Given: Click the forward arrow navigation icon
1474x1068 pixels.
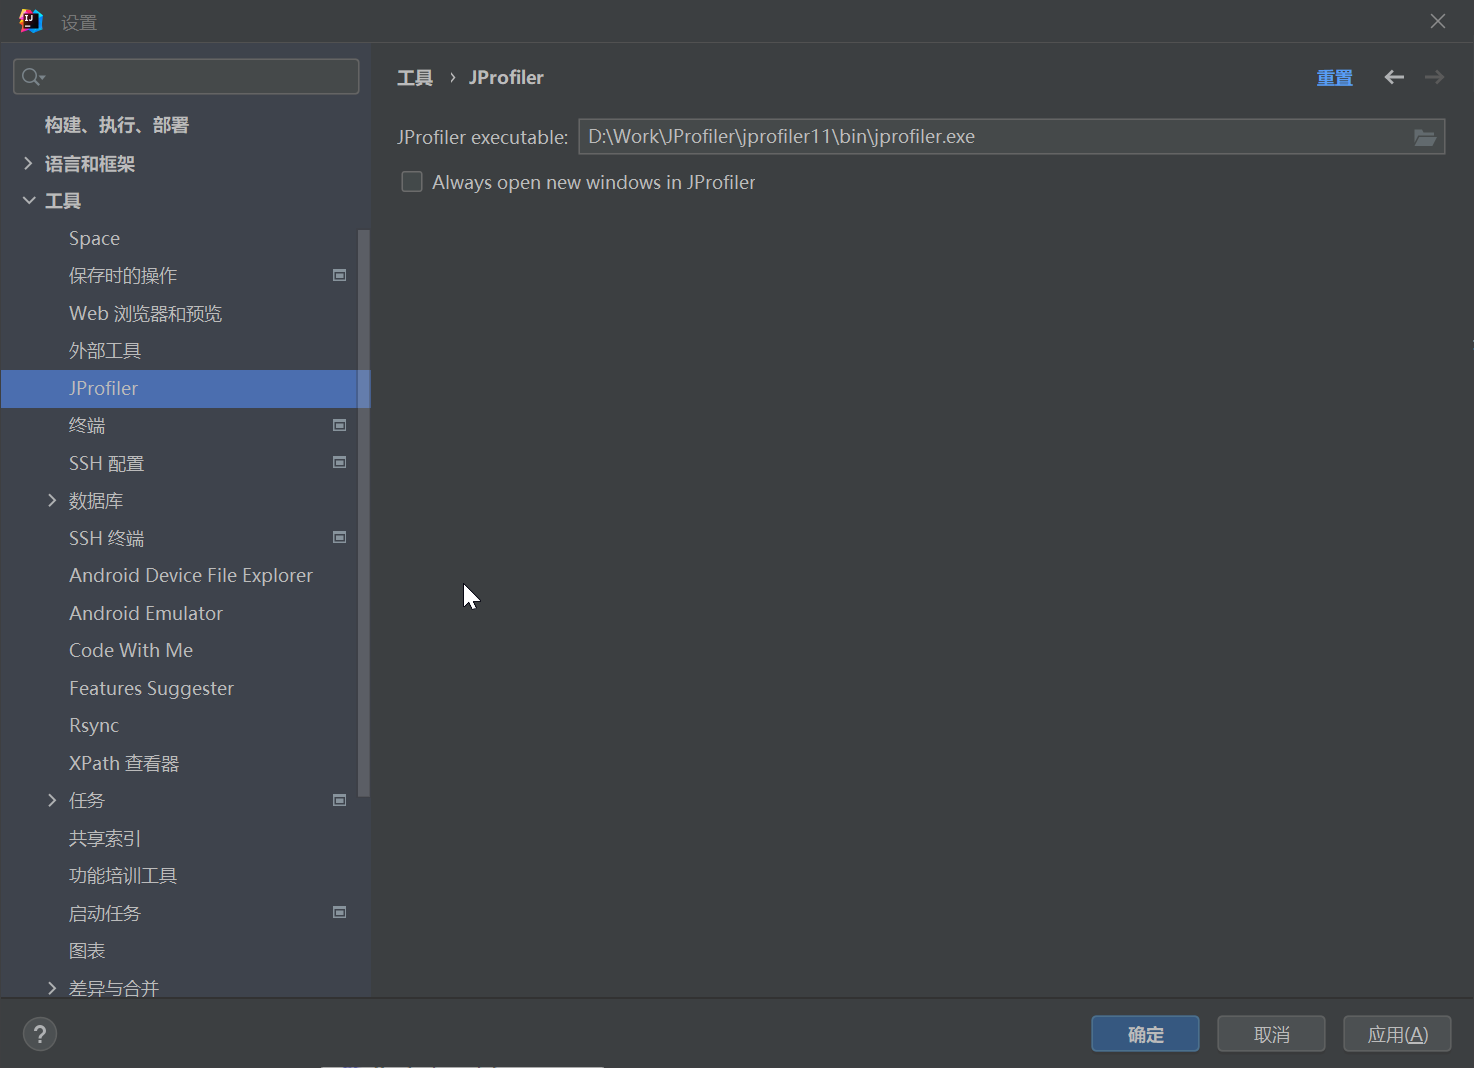Looking at the screenshot, I should [1435, 77].
